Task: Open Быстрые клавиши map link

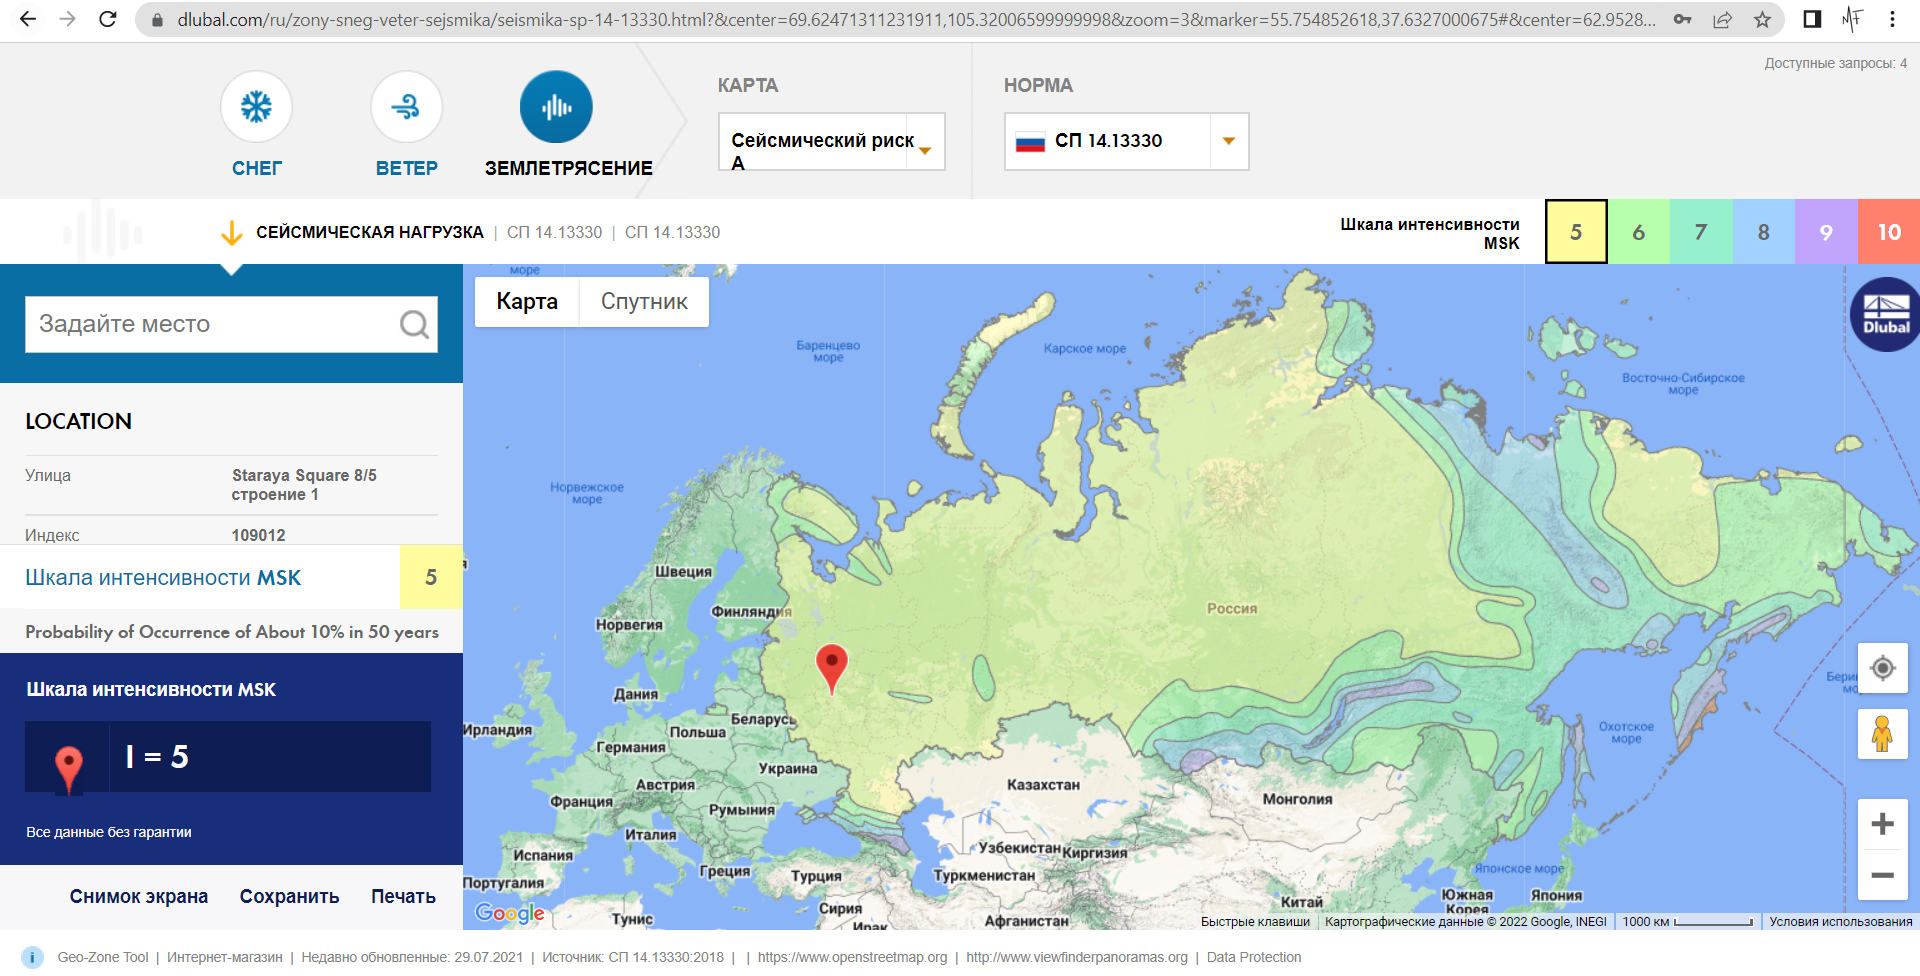Action: pos(1255,922)
